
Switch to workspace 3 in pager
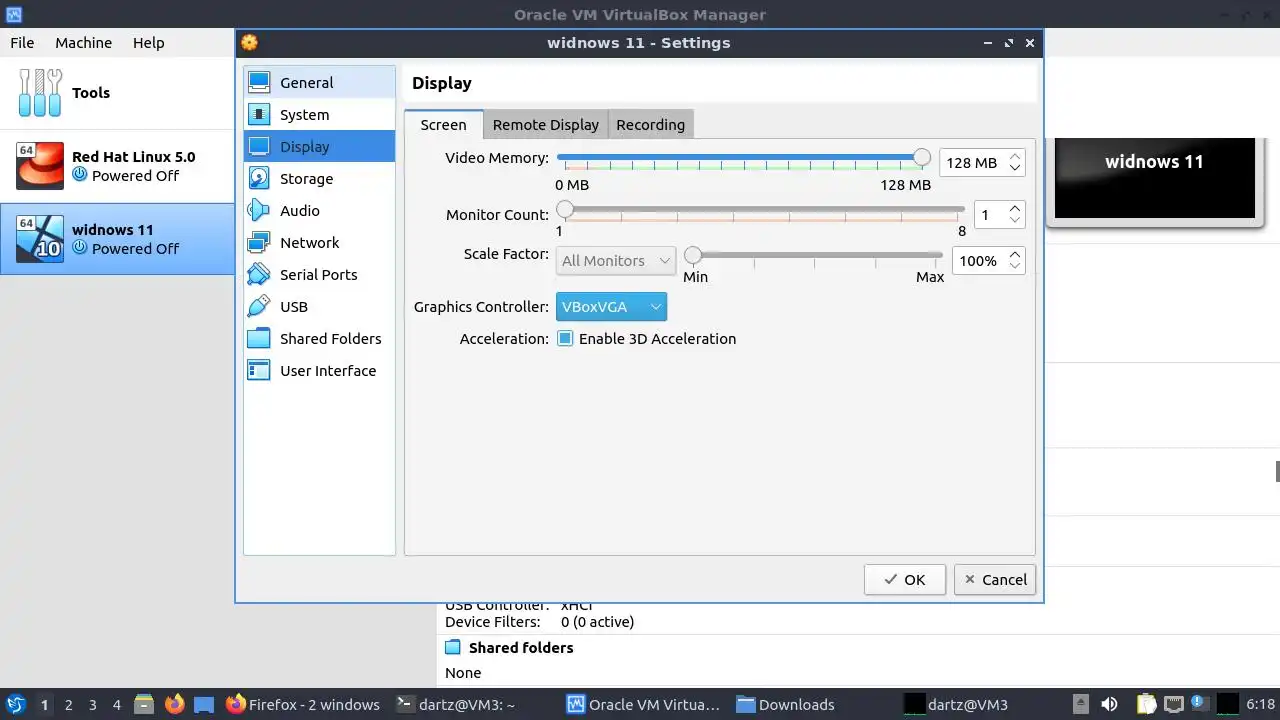(x=93, y=705)
